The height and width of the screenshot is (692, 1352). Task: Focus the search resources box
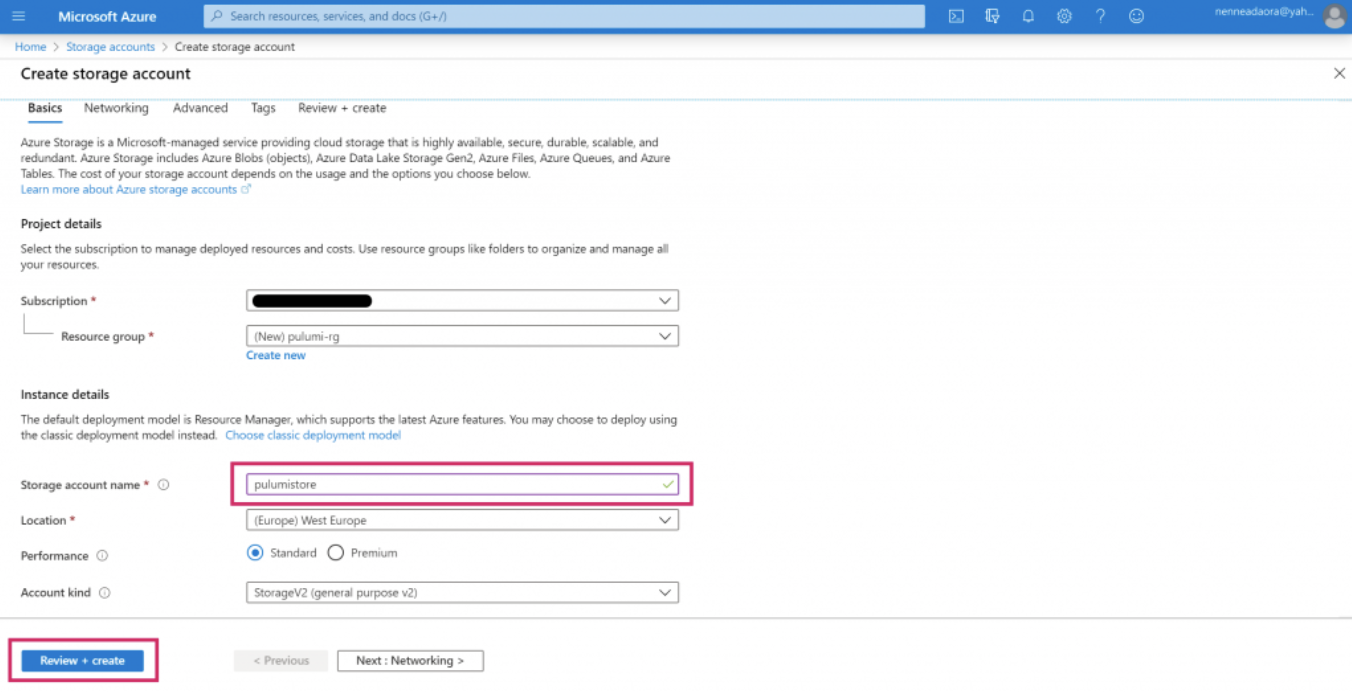point(564,16)
